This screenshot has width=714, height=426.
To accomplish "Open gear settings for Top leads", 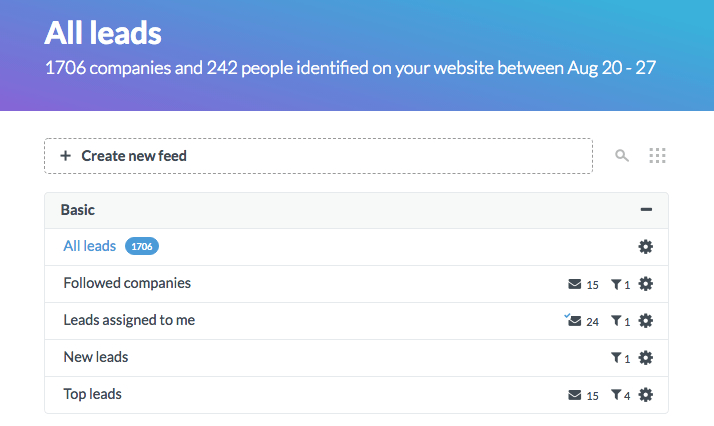I will tap(645, 395).
